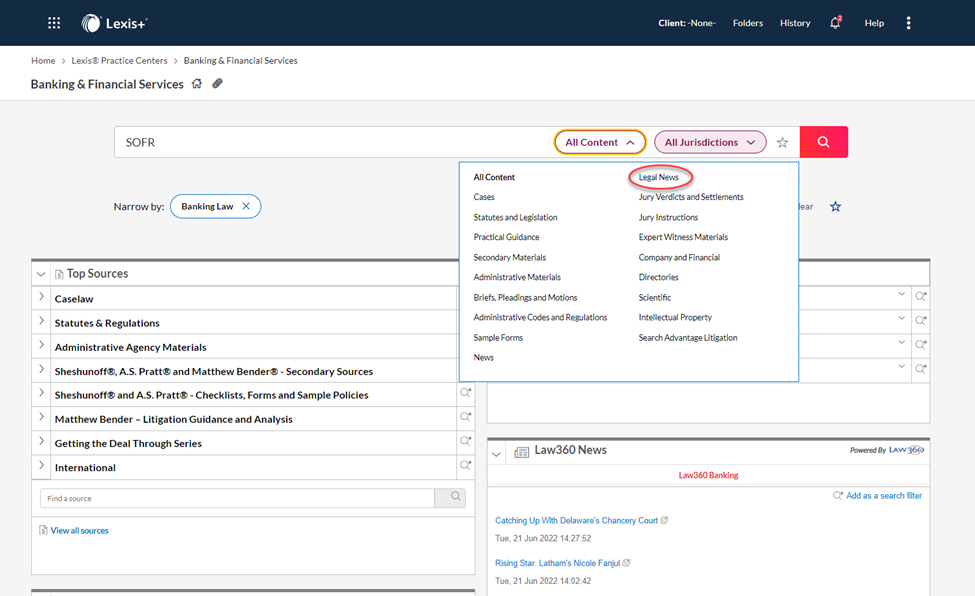Go to Lexis Practice Centers breadcrumb
Image resolution: width=975 pixels, height=596 pixels.
tap(119, 60)
